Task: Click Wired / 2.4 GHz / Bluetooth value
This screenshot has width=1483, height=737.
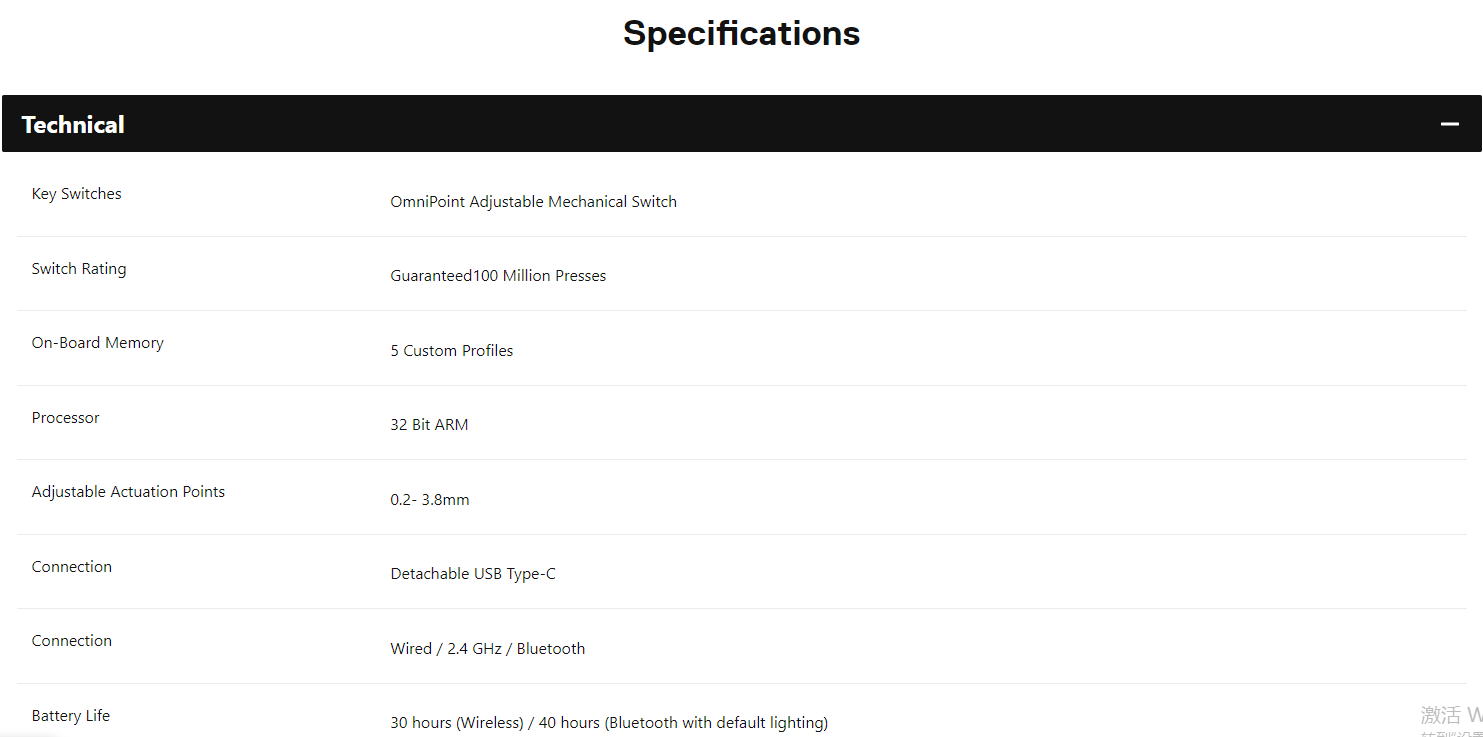Action: click(x=487, y=649)
